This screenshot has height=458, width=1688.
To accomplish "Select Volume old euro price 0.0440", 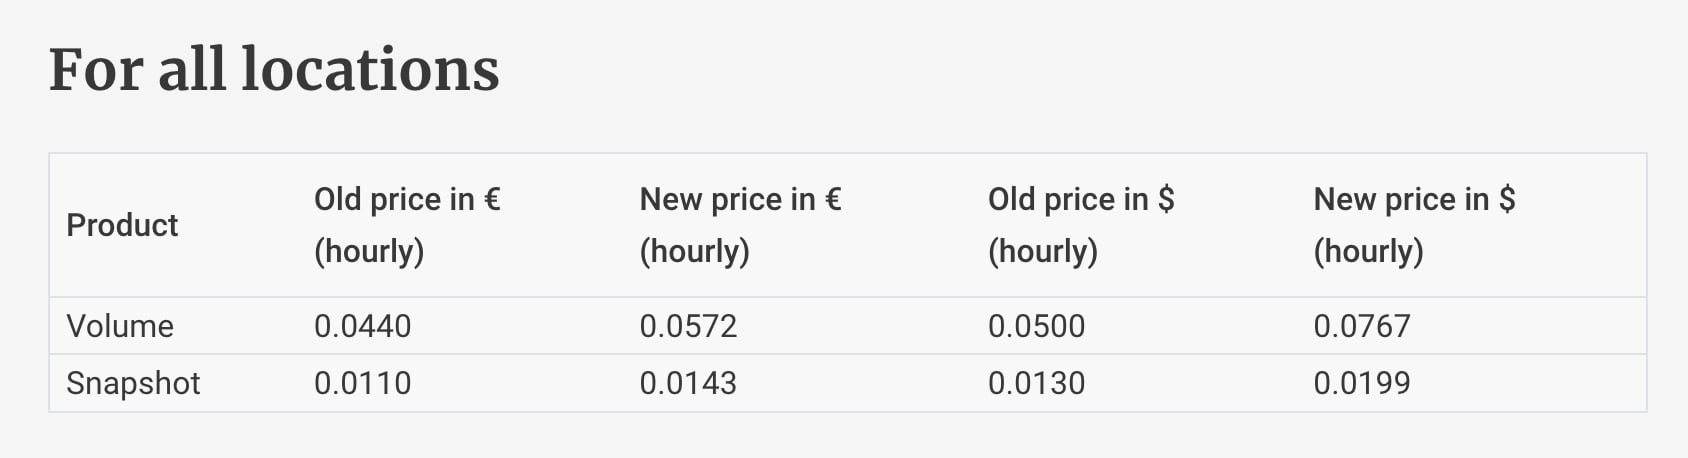I will (x=362, y=326).
